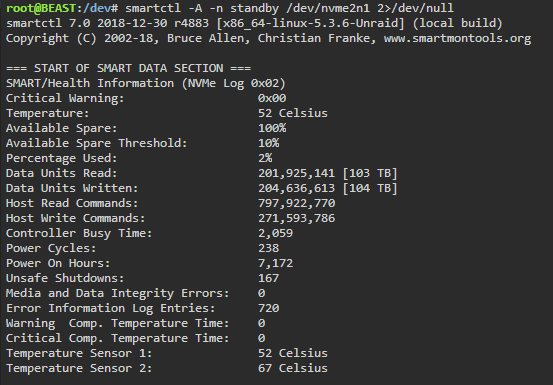Click the Host Read Commands value 797,922,770
The height and width of the screenshot is (385, 553).
point(296,203)
